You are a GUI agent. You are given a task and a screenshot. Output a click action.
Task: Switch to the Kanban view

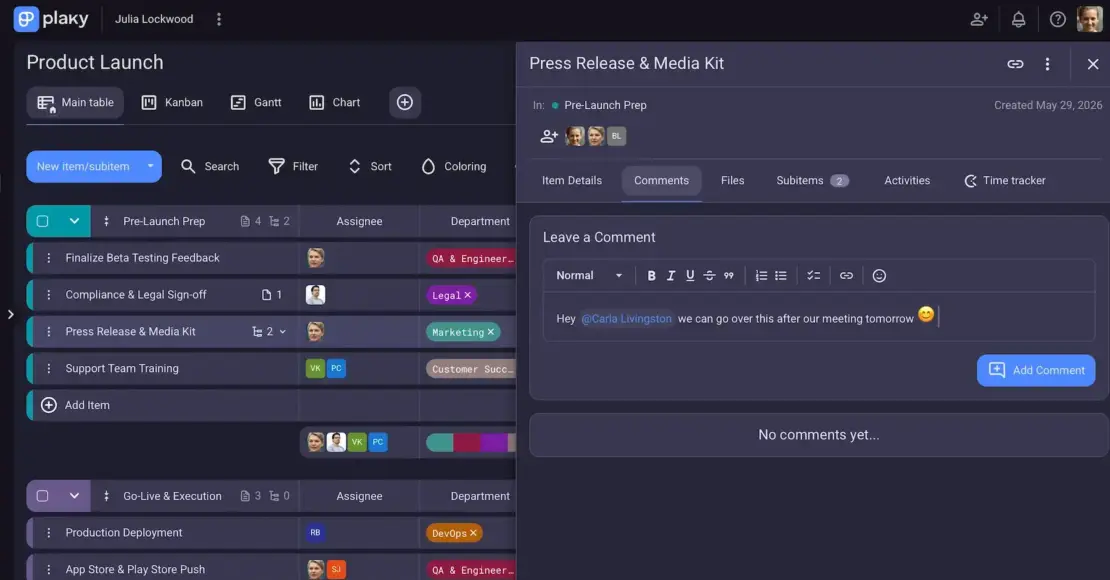tap(172, 103)
